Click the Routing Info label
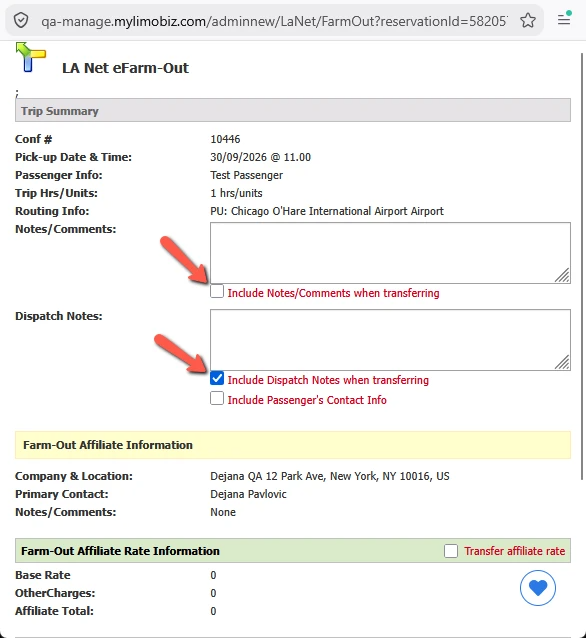Screen dimensions: 586x638 52,211
